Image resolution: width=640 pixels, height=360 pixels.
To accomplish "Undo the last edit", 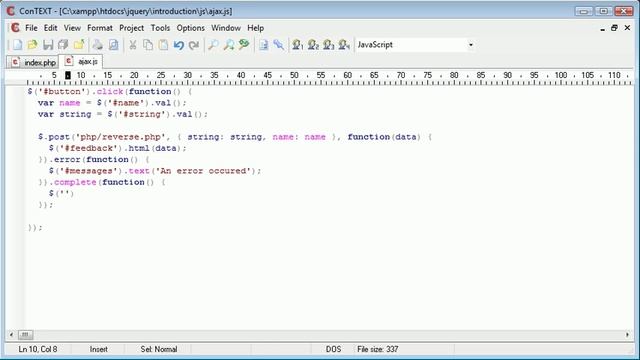I will click(179, 45).
